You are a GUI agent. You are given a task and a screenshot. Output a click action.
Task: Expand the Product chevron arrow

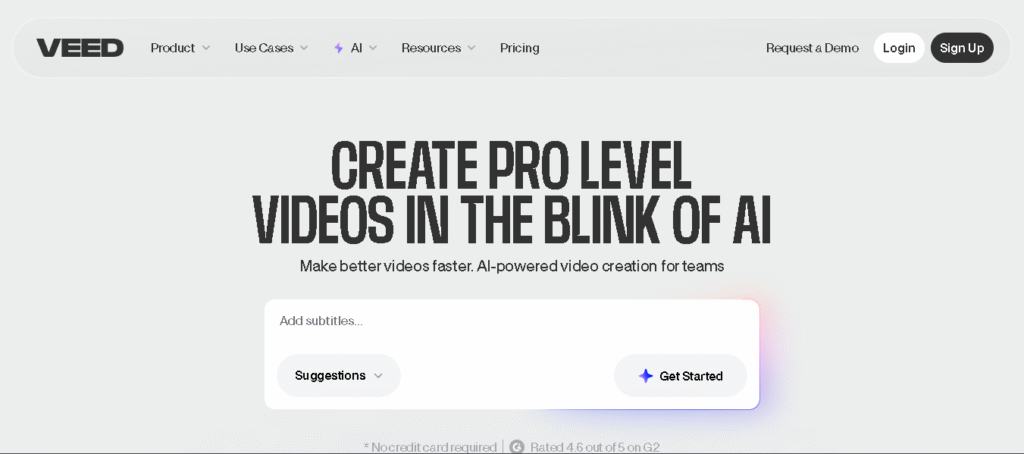tap(206, 48)
